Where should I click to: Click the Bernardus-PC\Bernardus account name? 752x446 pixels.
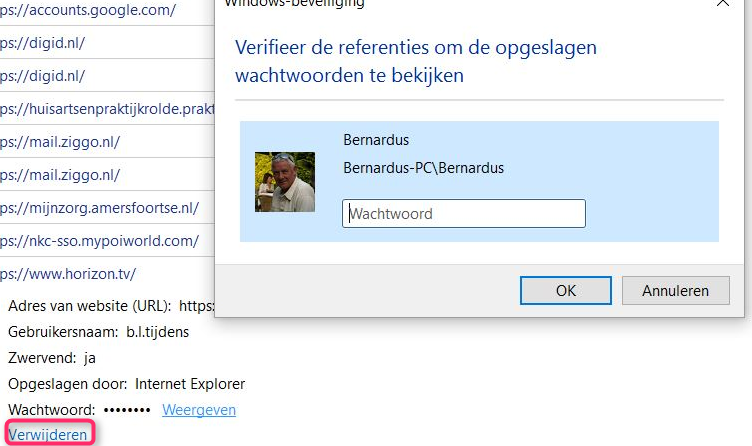423,168
